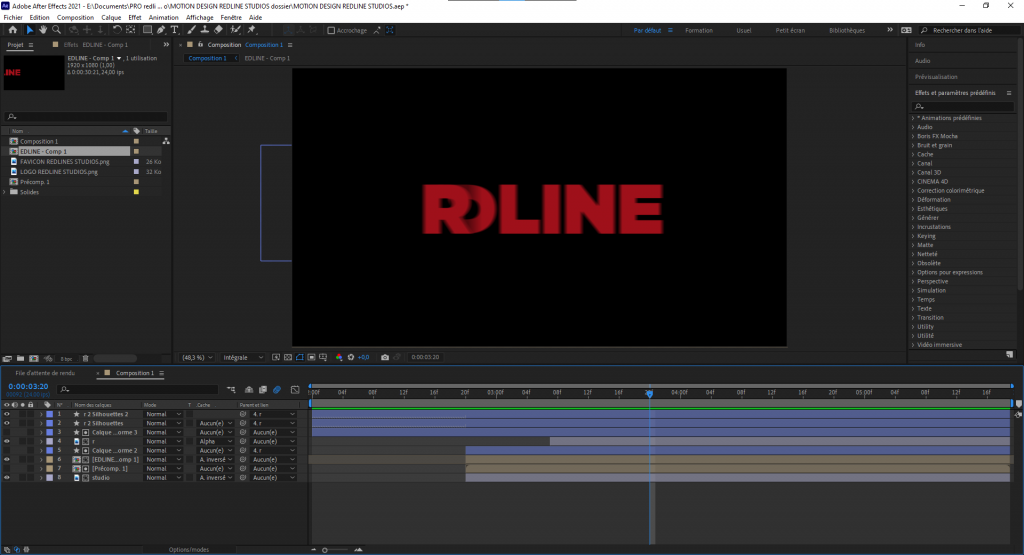Select the Clone Stamp tool

[204, 30]
